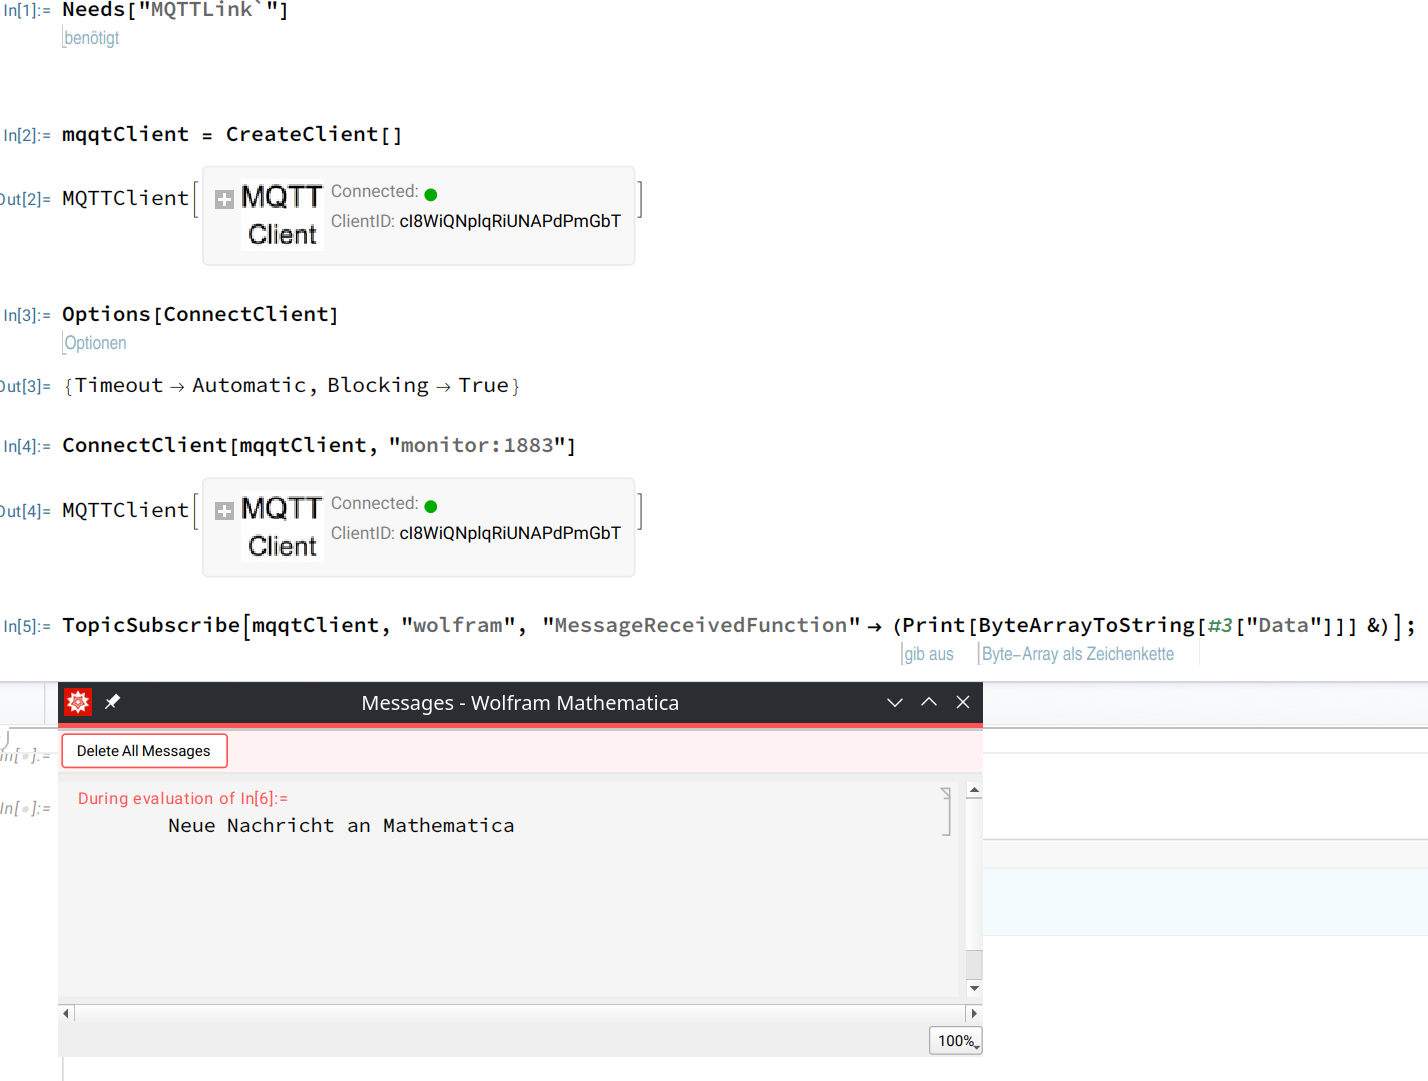This screenshot has height=1081, width=1428.
Task: Click the Wolfram Mathematica logo icon in Messages window
Action: pyautogui.click(x=78, y=702)
